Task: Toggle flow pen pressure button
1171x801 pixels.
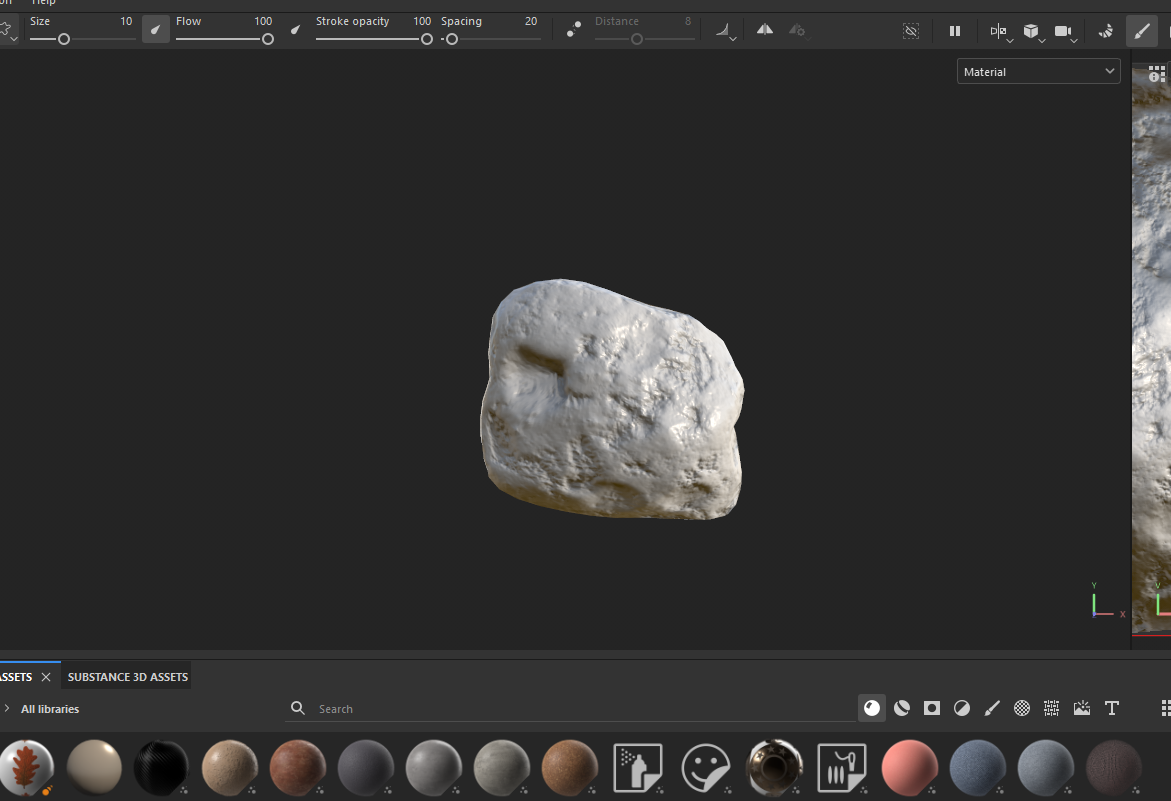Action: (x=296, y=30)
